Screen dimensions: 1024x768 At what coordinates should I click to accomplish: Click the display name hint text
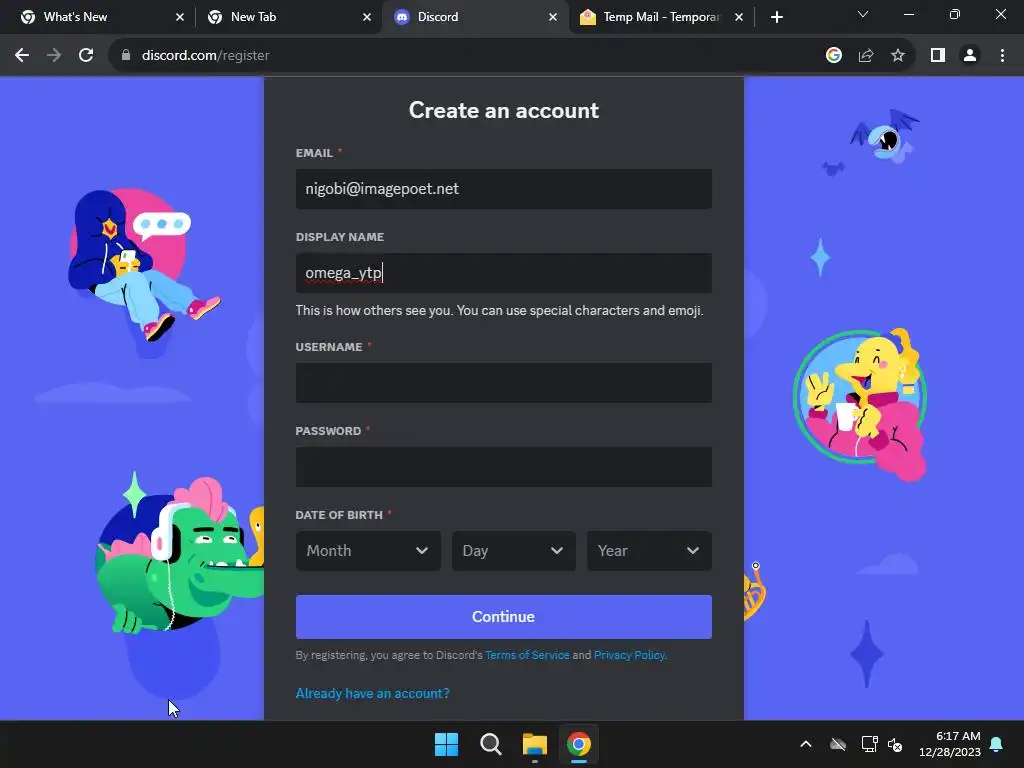click(500, 311)
